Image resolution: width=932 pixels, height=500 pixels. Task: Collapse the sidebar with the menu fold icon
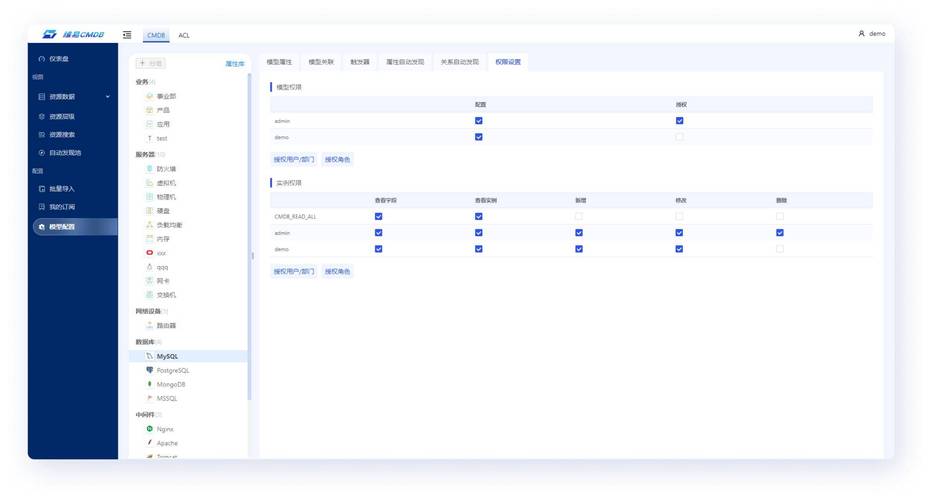[x=127, y=35]
